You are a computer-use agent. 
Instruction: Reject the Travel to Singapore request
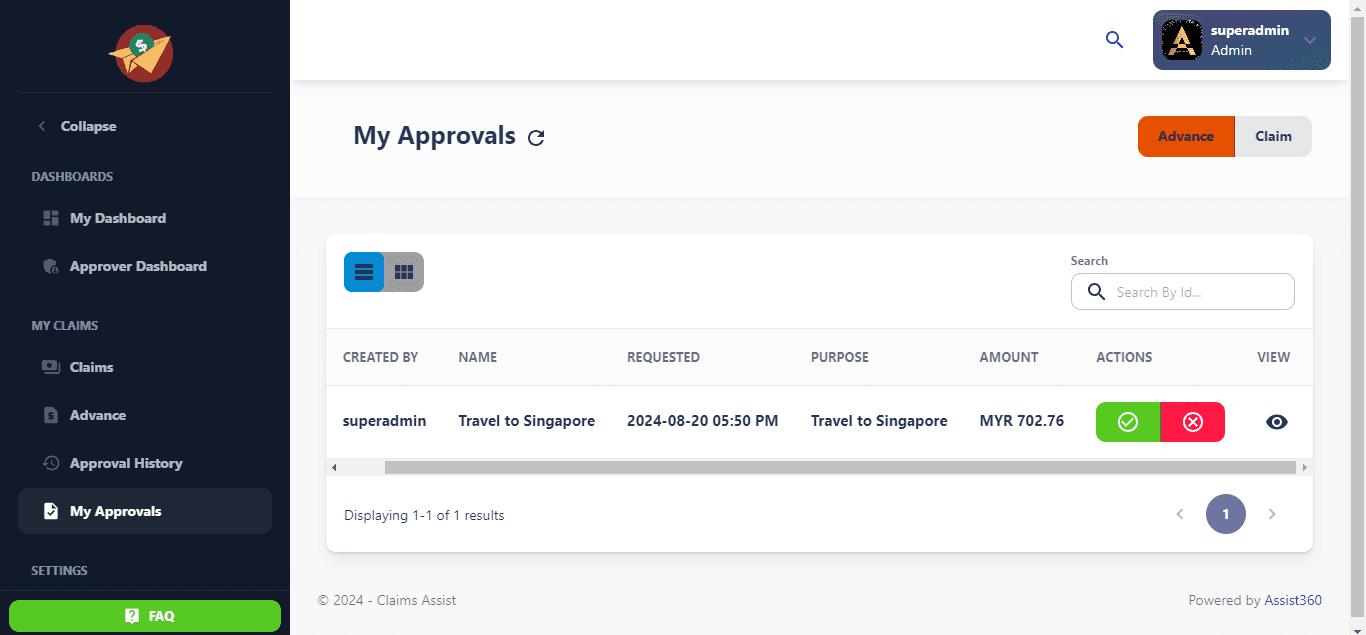(x=1192, y=422)
